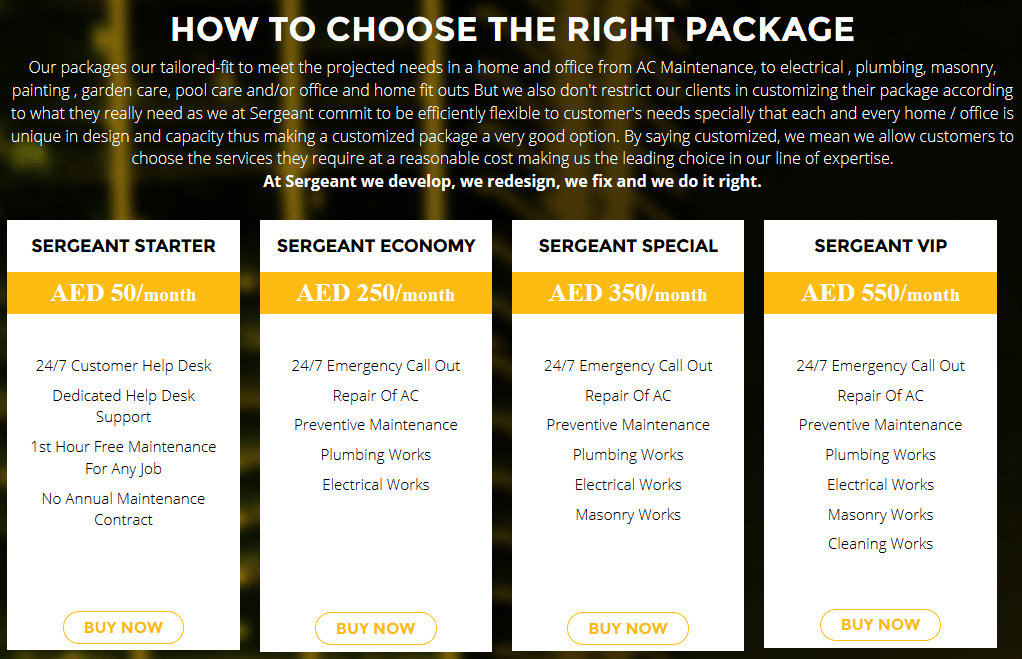Choose Buy Now for Sergeant VIP

click(880, 625)
